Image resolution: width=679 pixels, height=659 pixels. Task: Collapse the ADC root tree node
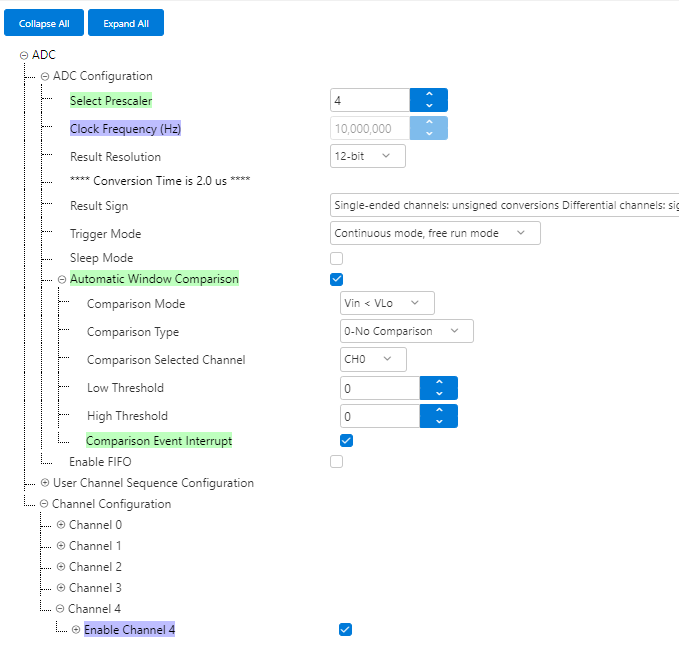24,55
